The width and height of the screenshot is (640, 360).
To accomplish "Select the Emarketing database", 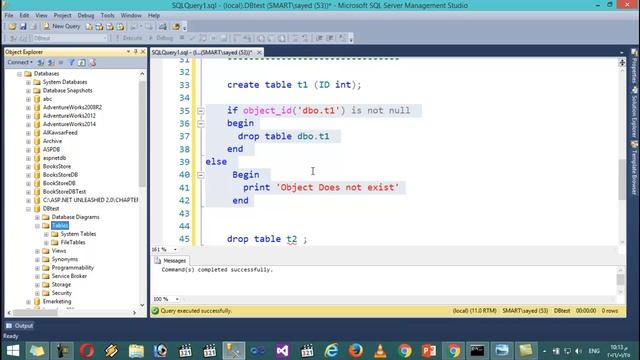I will [x=57, y=302].
